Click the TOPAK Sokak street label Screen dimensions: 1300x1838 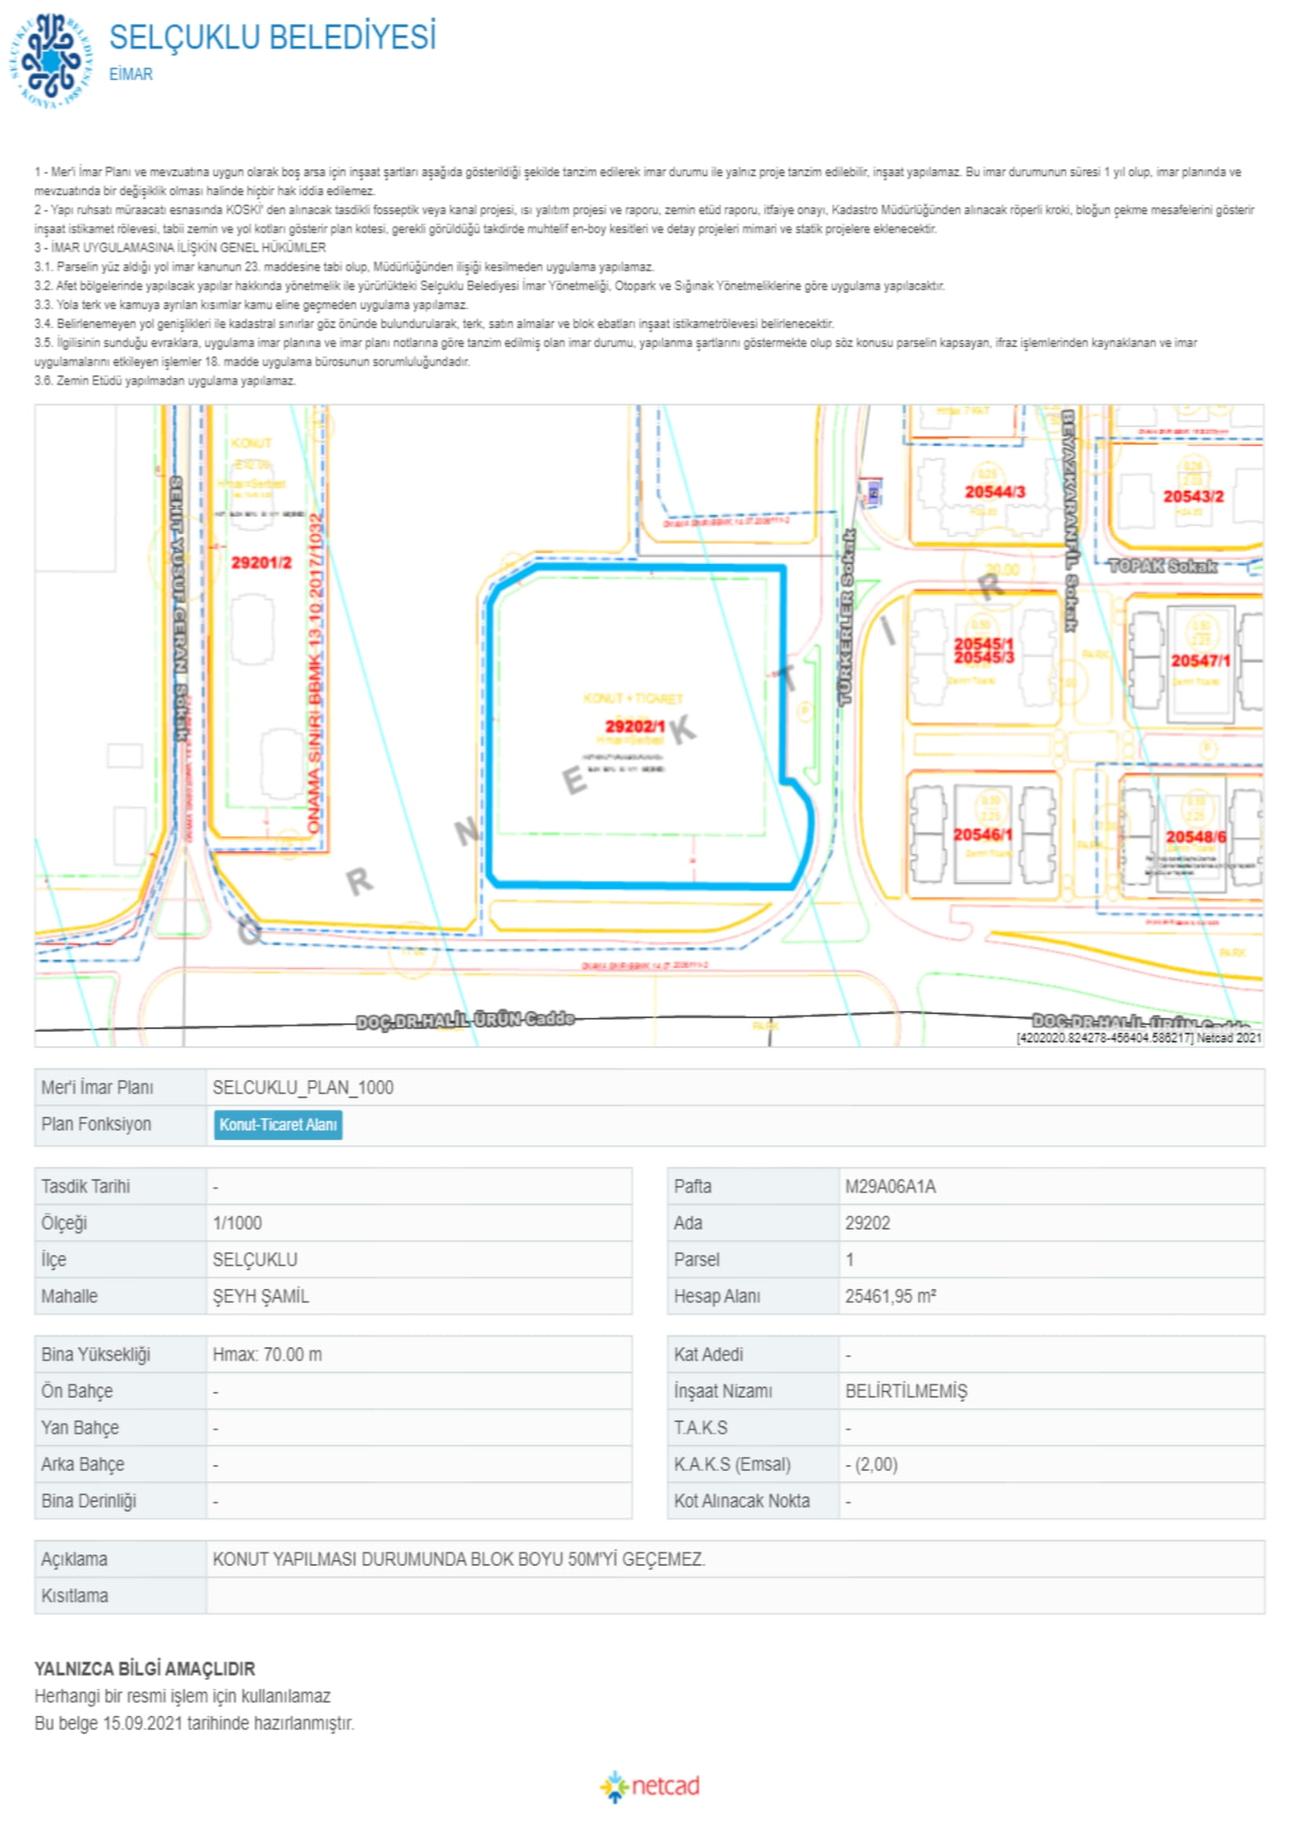pyautogui.click(x=1162, y=566)
